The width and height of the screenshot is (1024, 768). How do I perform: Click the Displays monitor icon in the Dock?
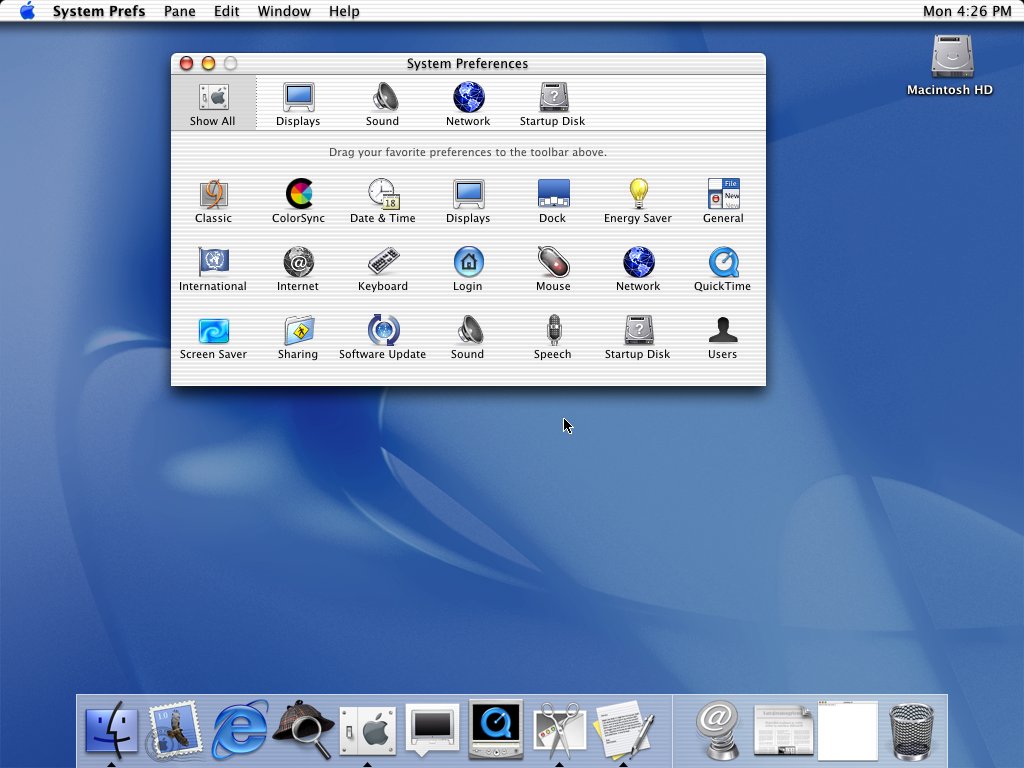click(x=432, y=729)
